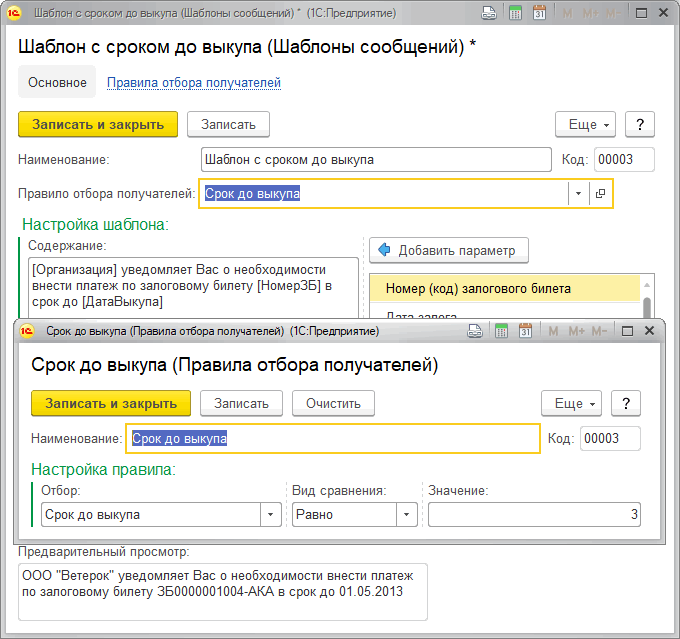Open help with the ? button in the main window

[640, 125]
